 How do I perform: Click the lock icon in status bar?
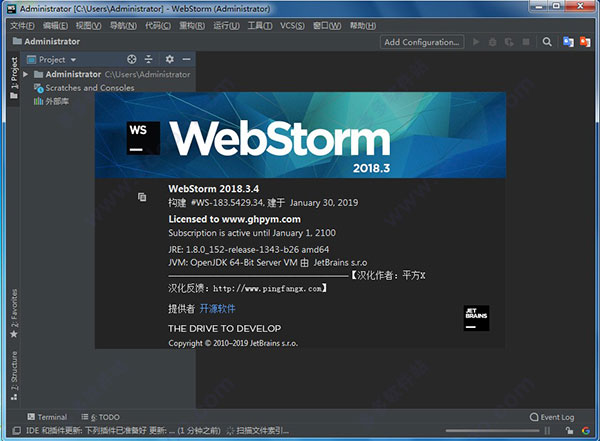570,431
